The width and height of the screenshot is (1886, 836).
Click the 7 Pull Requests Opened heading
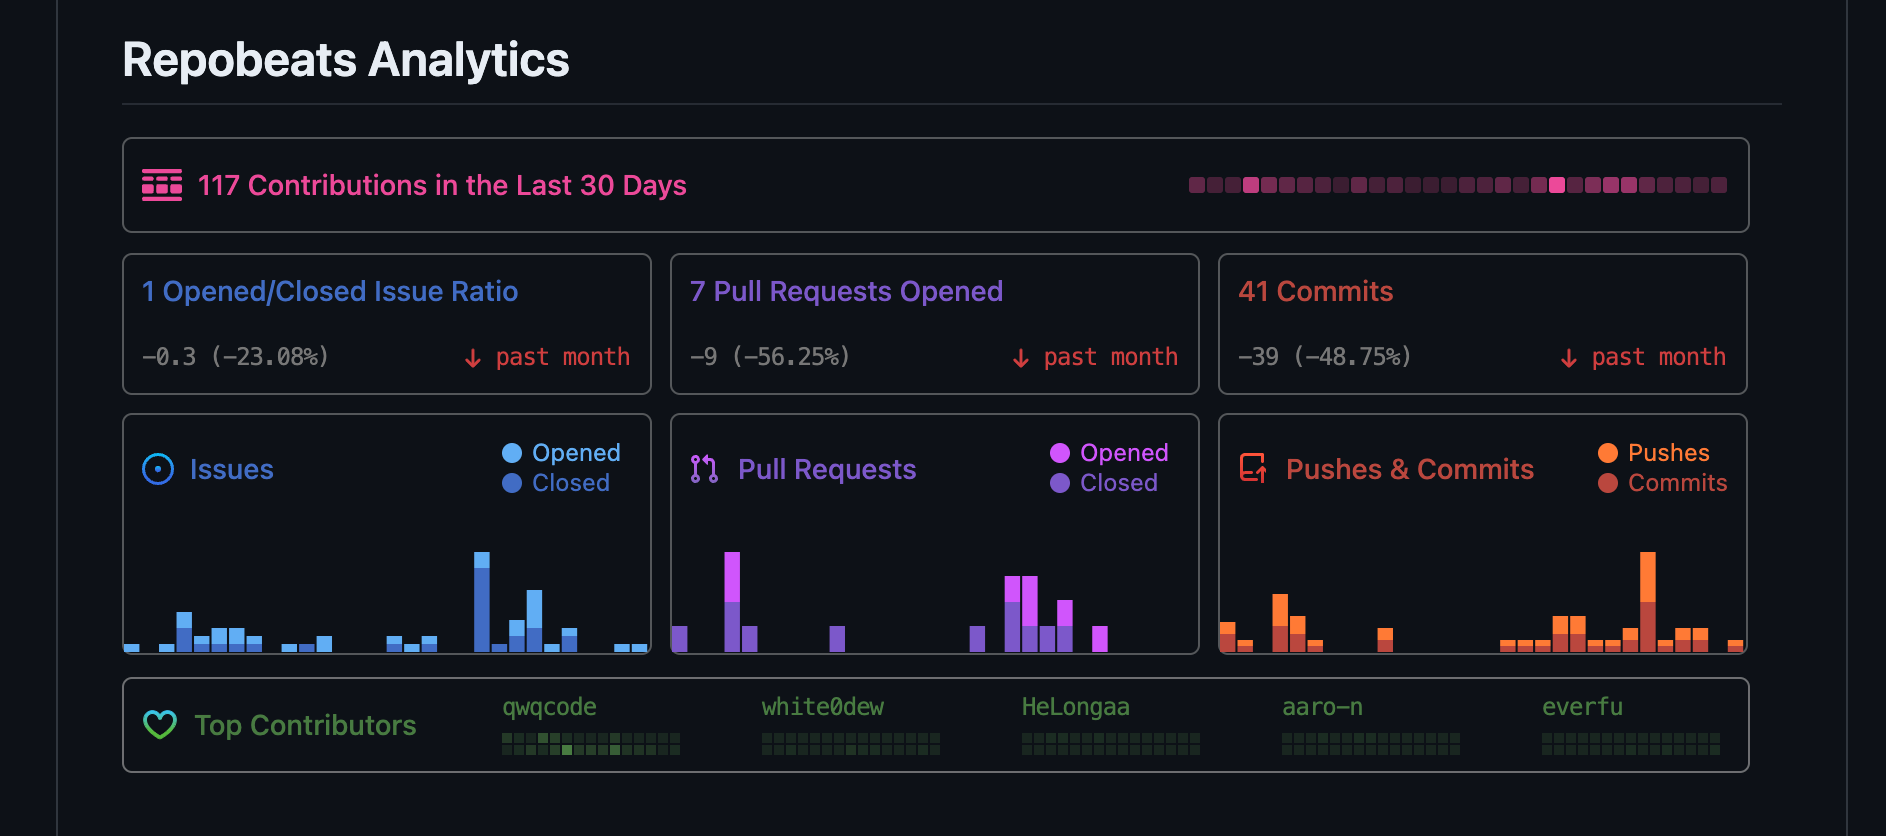(x=846, y=291)
